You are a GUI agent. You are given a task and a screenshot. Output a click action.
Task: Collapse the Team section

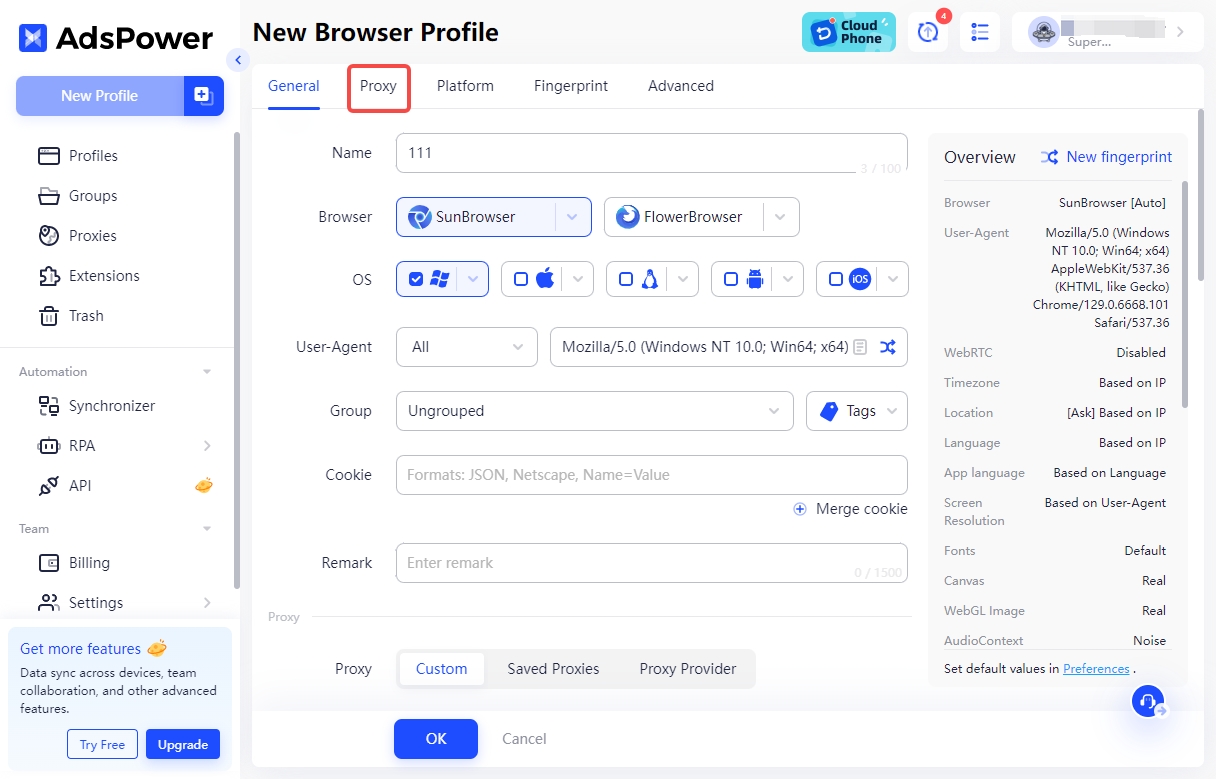pyautogui.click(x=207, y=529)
